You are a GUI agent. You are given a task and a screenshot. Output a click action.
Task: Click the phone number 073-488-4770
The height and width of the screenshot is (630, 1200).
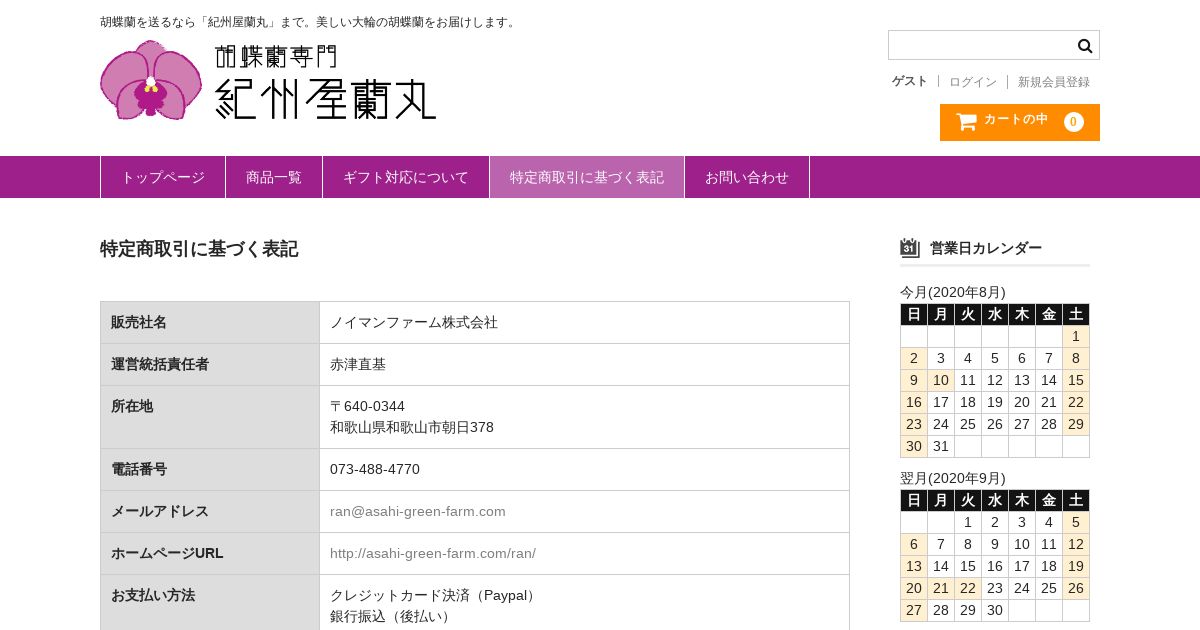(x=375, y=469)
